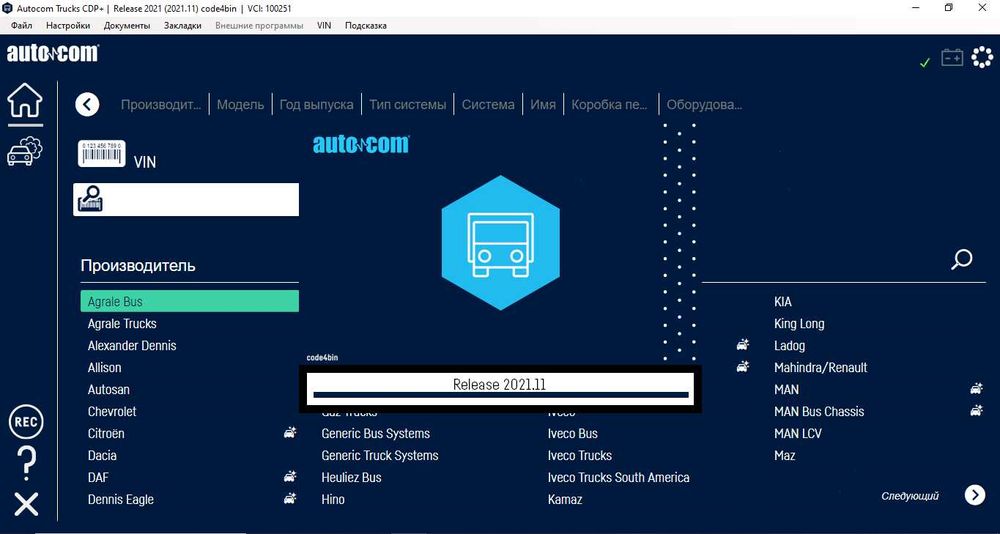Image resolution: width=1000 pixels, height=534 pixels.
Task: Click the car icon beside Dennis Eagle
Action: coord(290,499)
